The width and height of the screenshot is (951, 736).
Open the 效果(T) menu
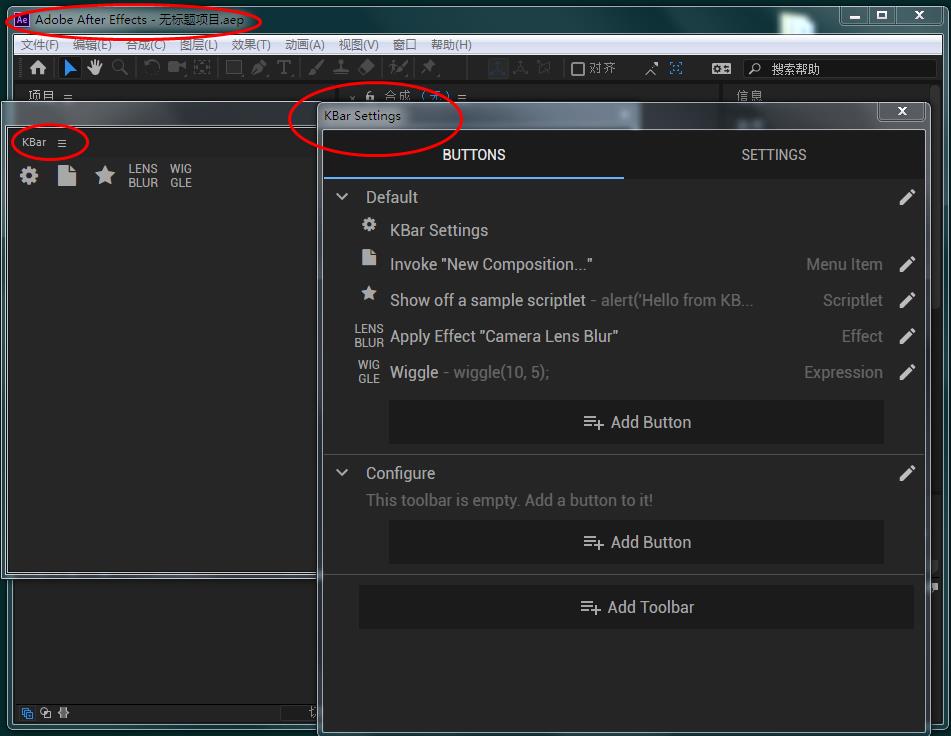251,45
